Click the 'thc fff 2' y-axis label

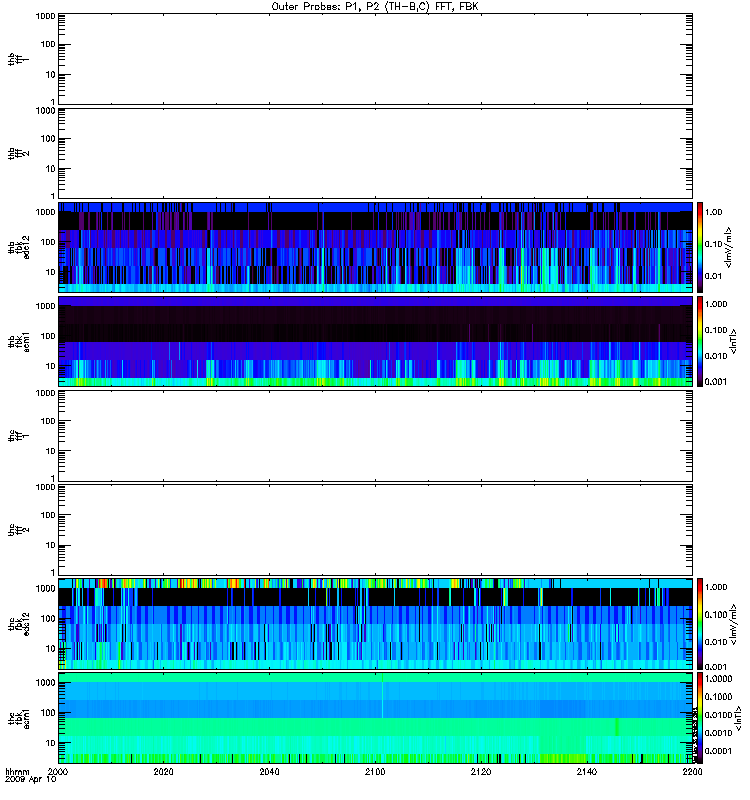19,530
